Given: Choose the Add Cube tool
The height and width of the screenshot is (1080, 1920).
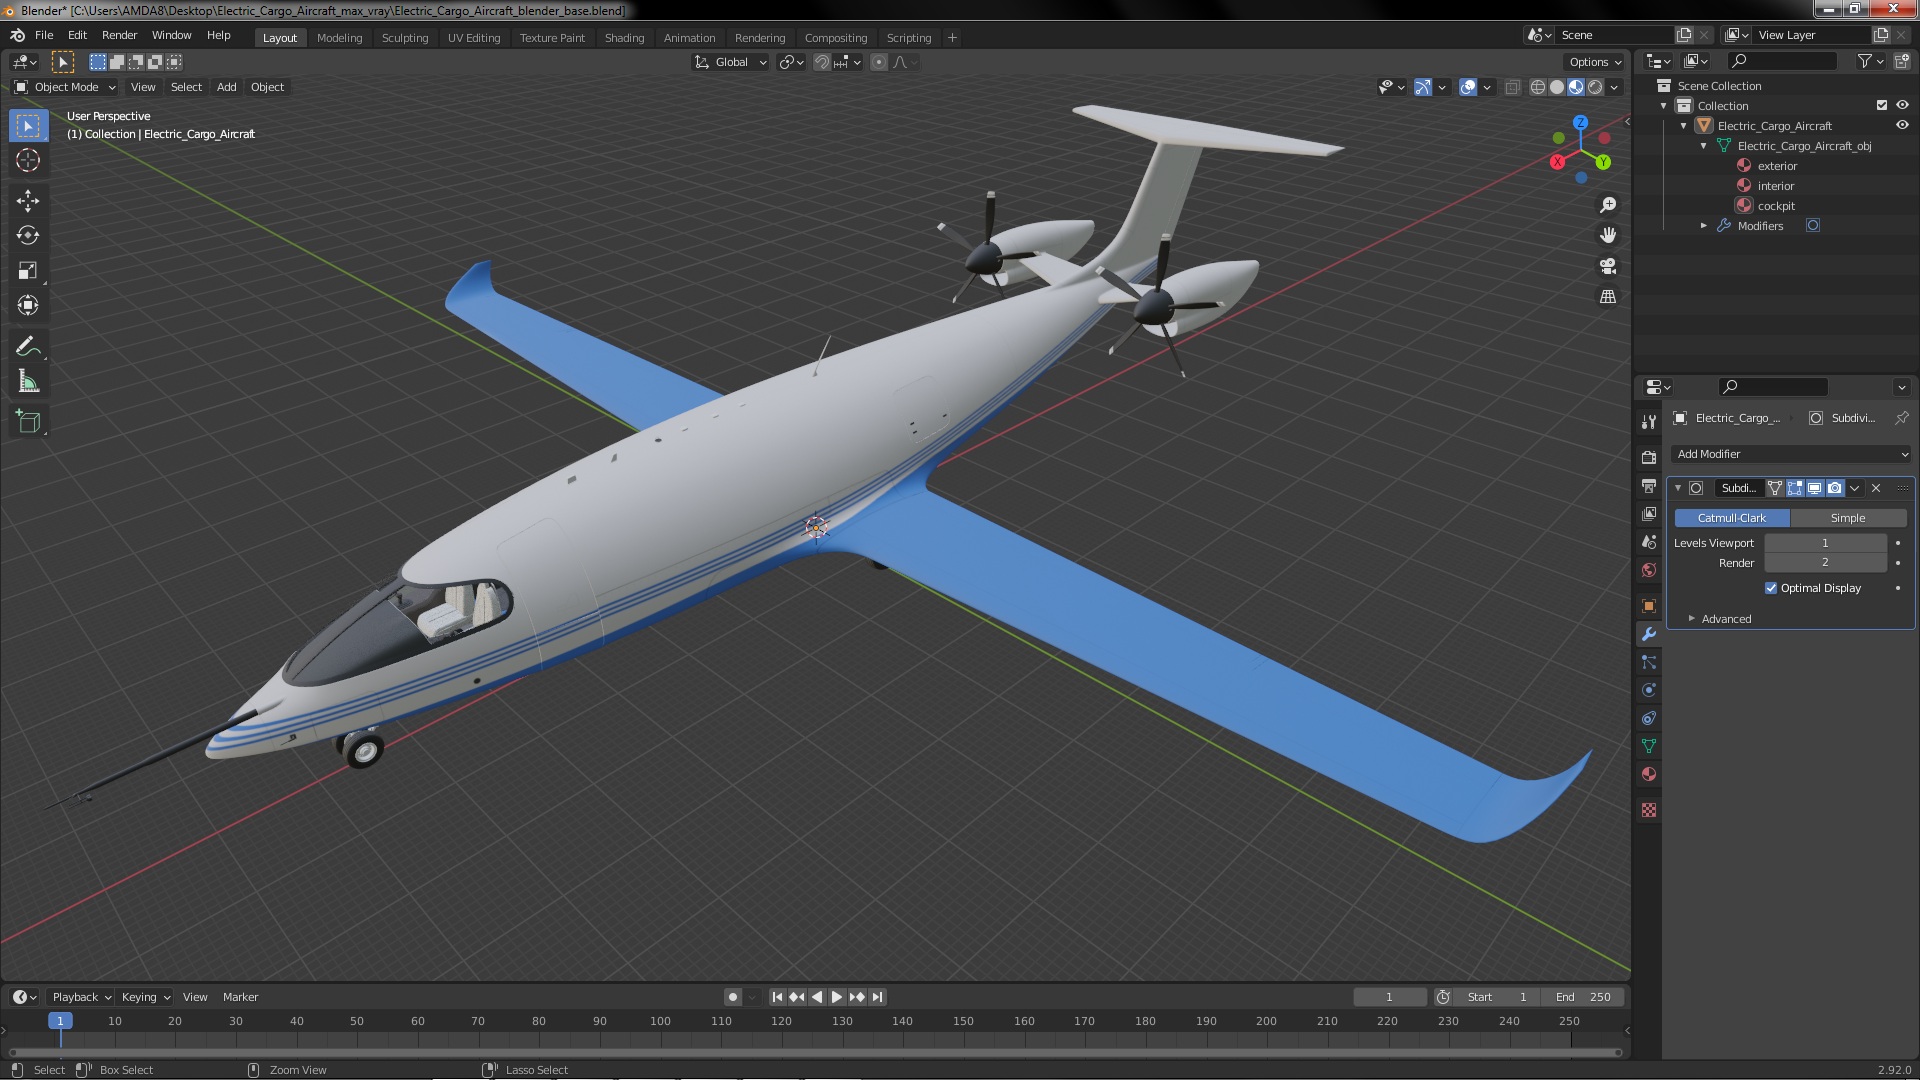Looking at the screenshot, I should 28,422.
